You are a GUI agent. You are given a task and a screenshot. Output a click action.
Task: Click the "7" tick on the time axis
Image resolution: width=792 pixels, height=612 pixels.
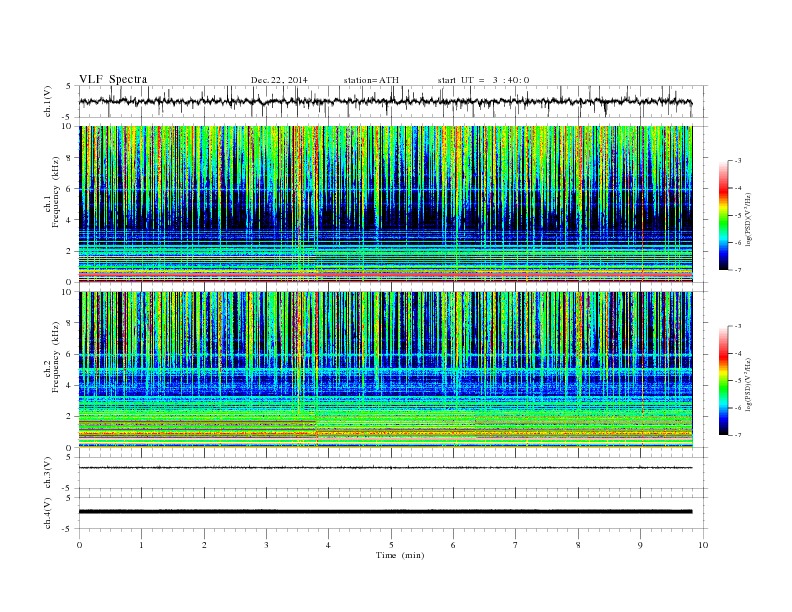pyautogui.click(x=516, y=545)
